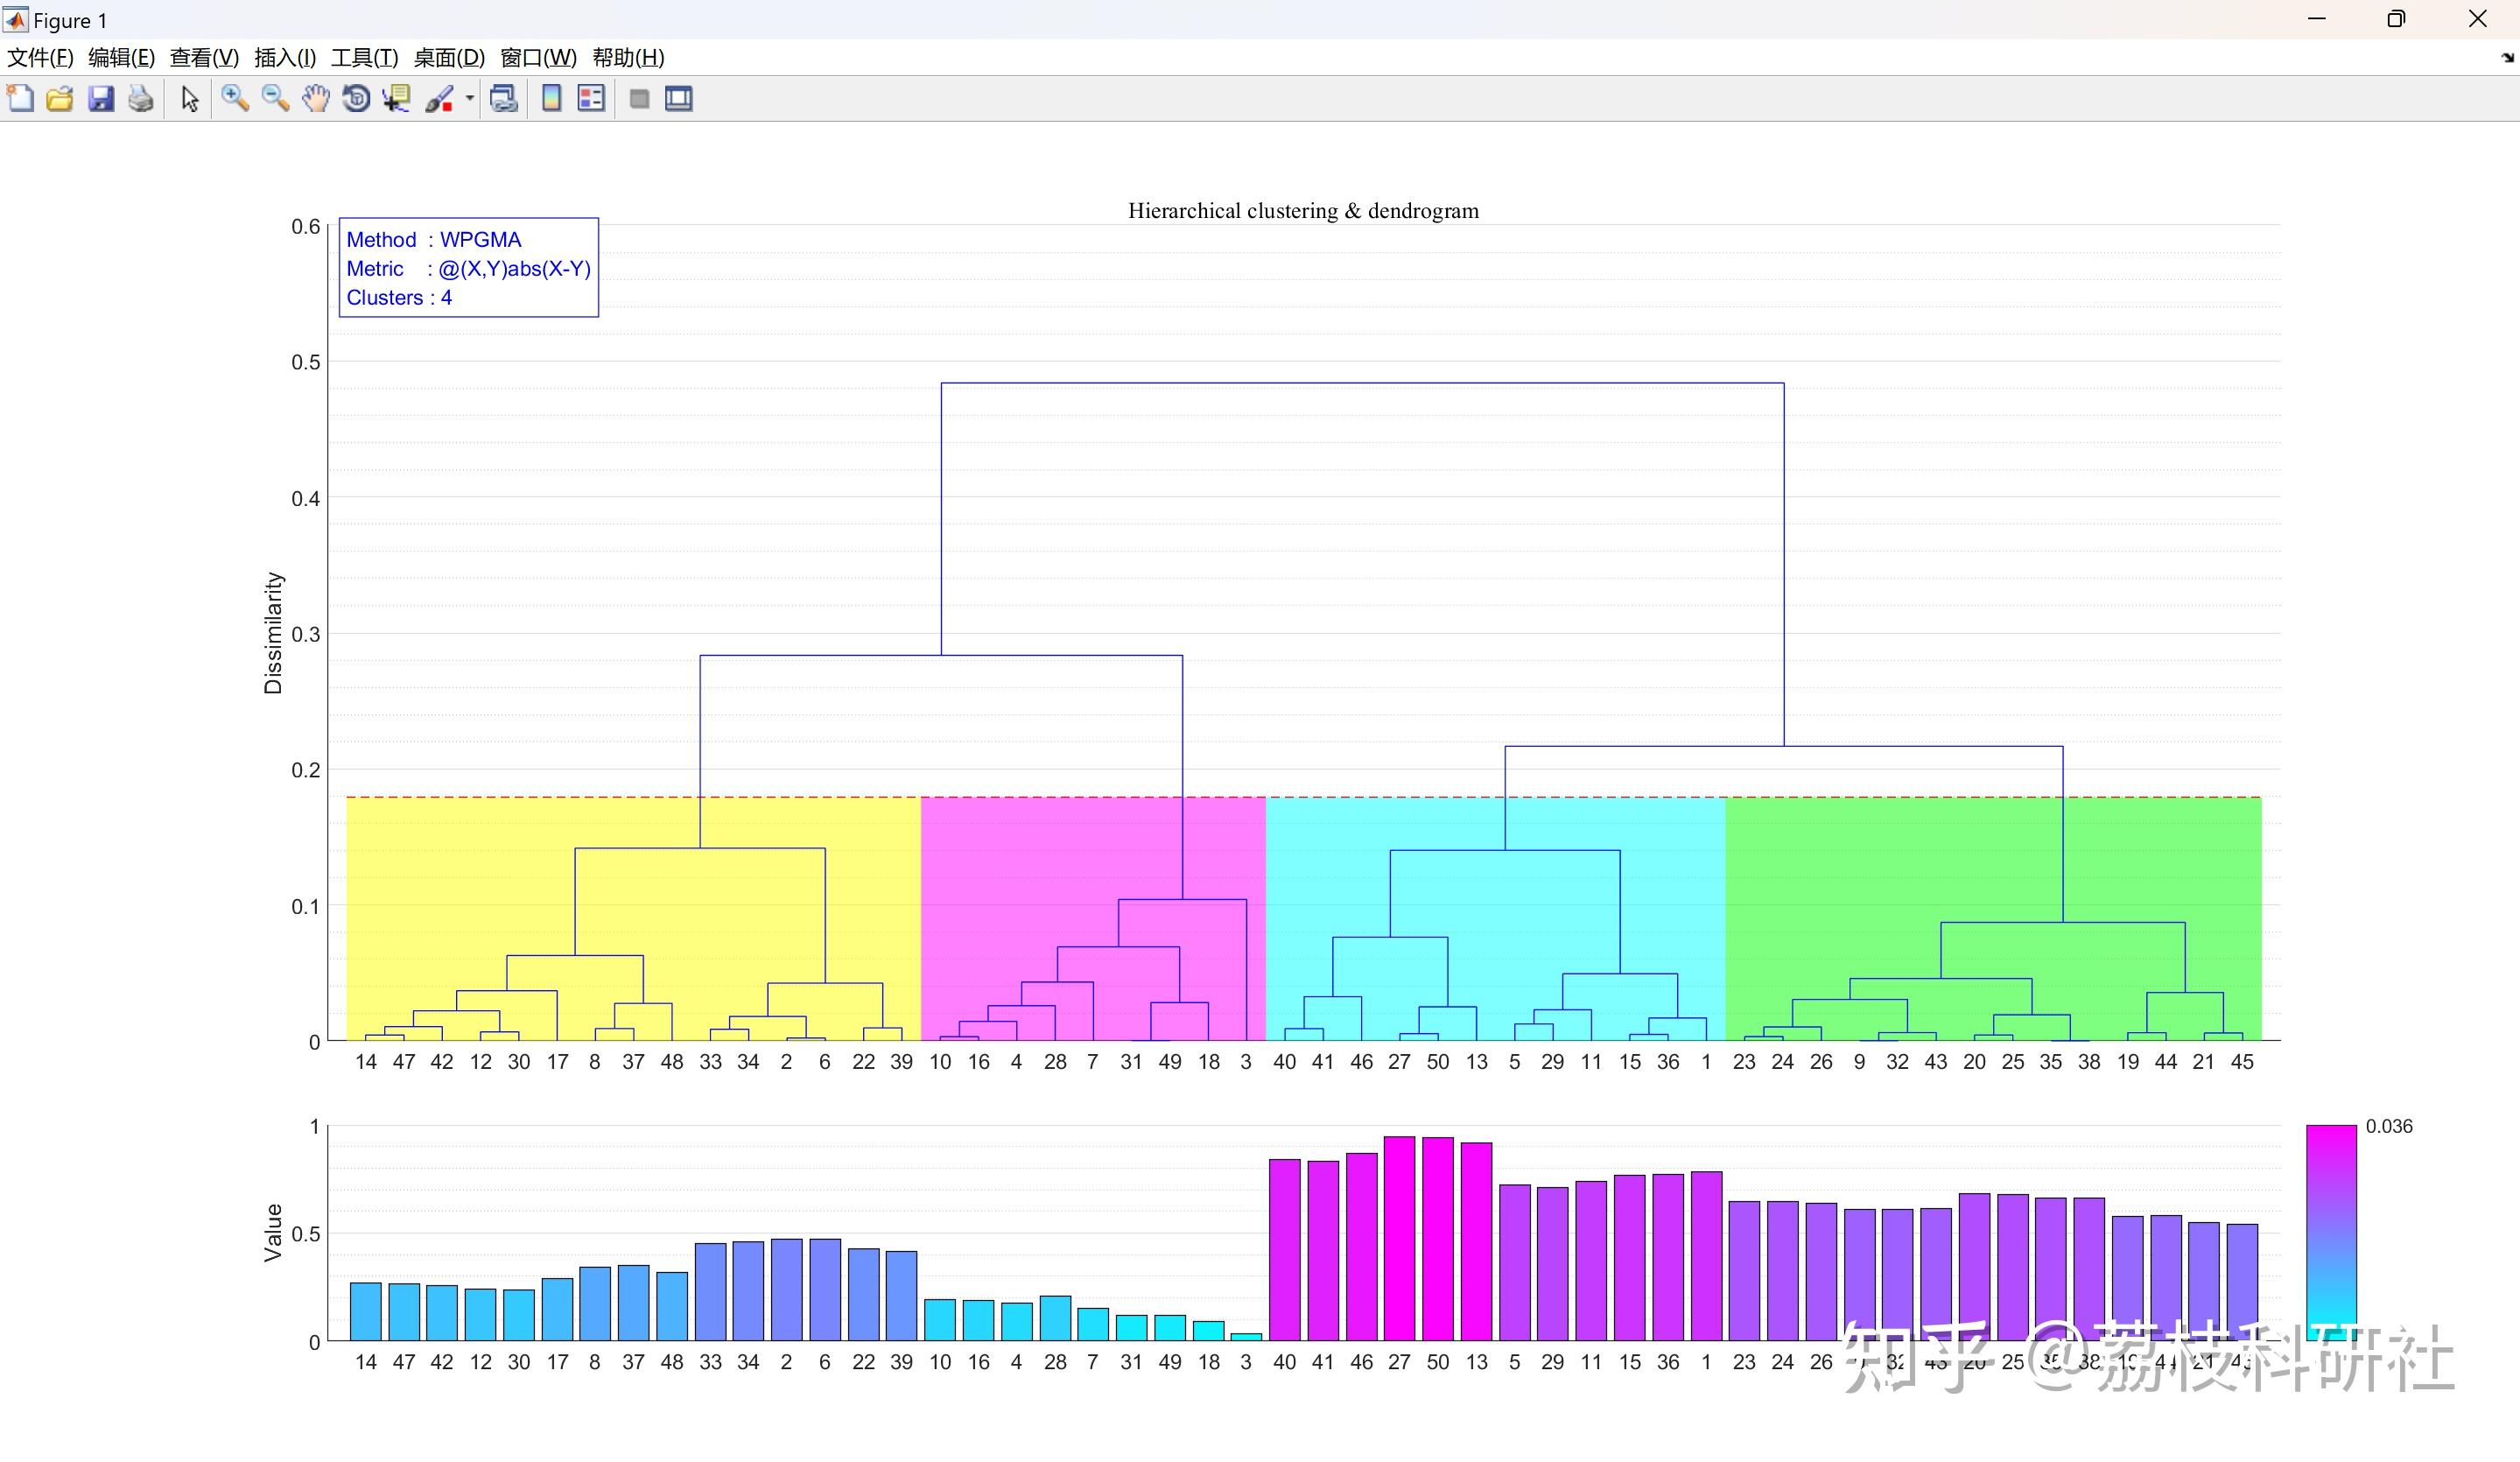
Task: Activate the Data Cursor tool
Action: tap(397, 99)
